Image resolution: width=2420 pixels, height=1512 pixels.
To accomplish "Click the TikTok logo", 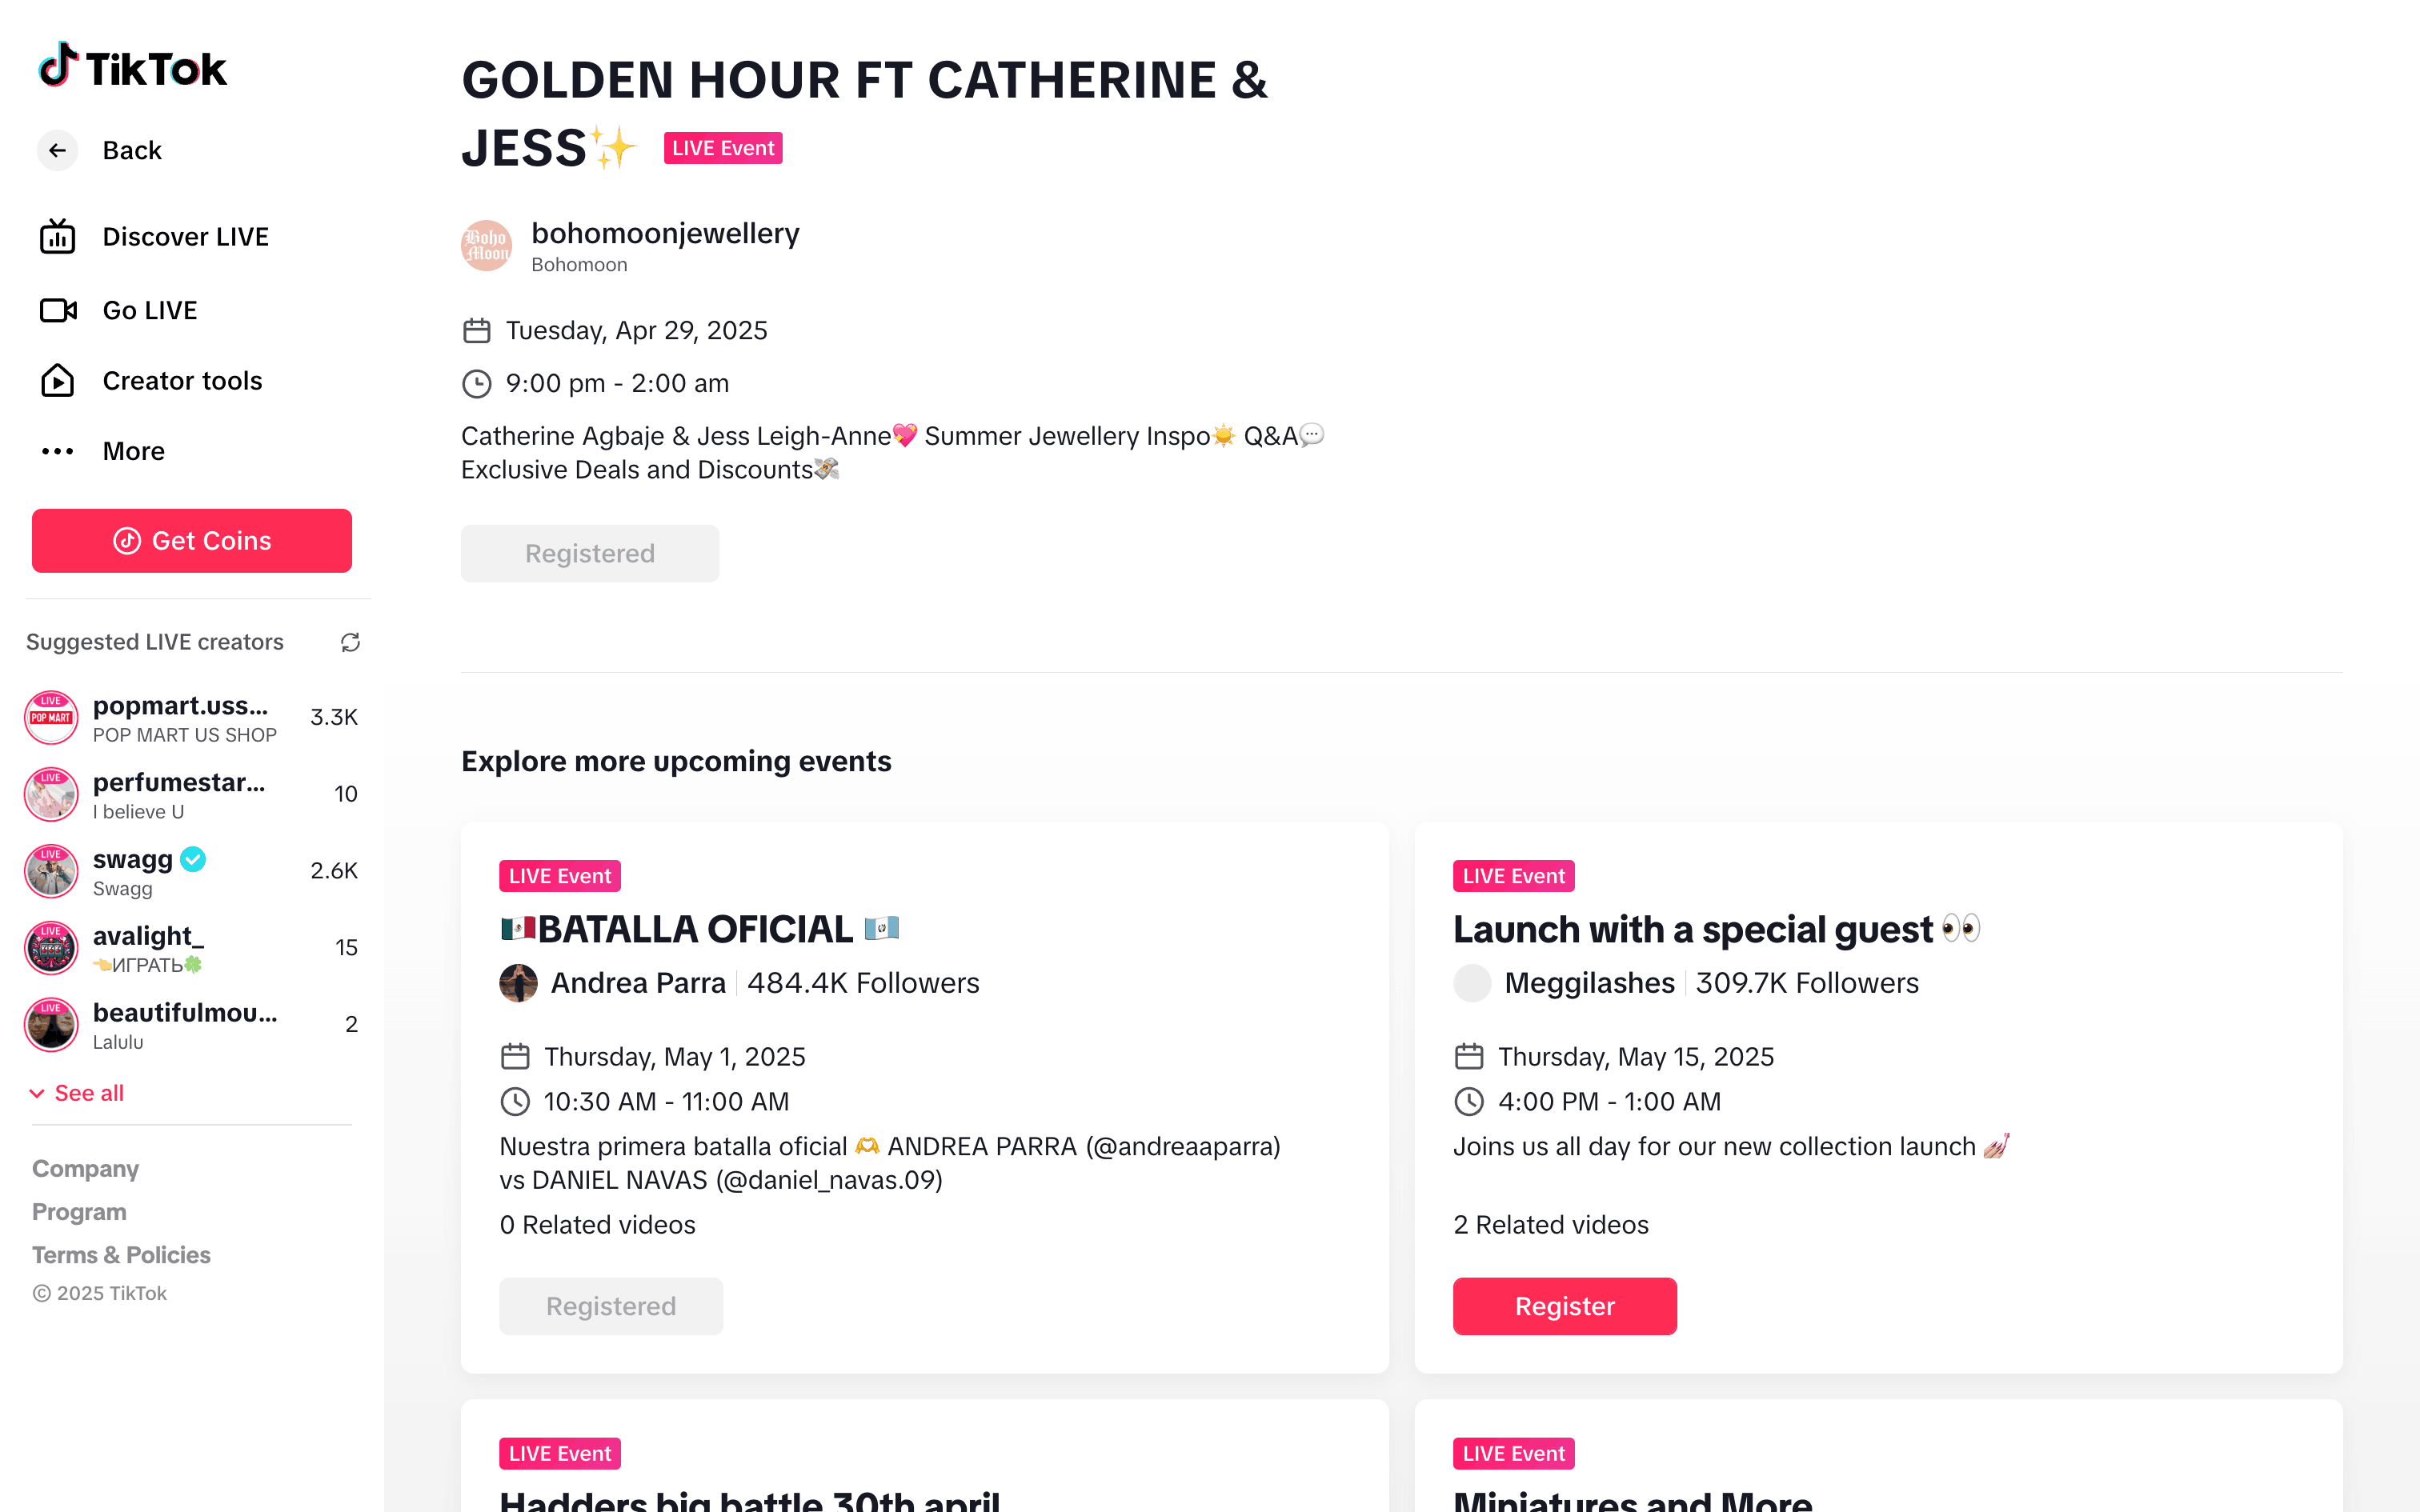I will tap(132, 67).
